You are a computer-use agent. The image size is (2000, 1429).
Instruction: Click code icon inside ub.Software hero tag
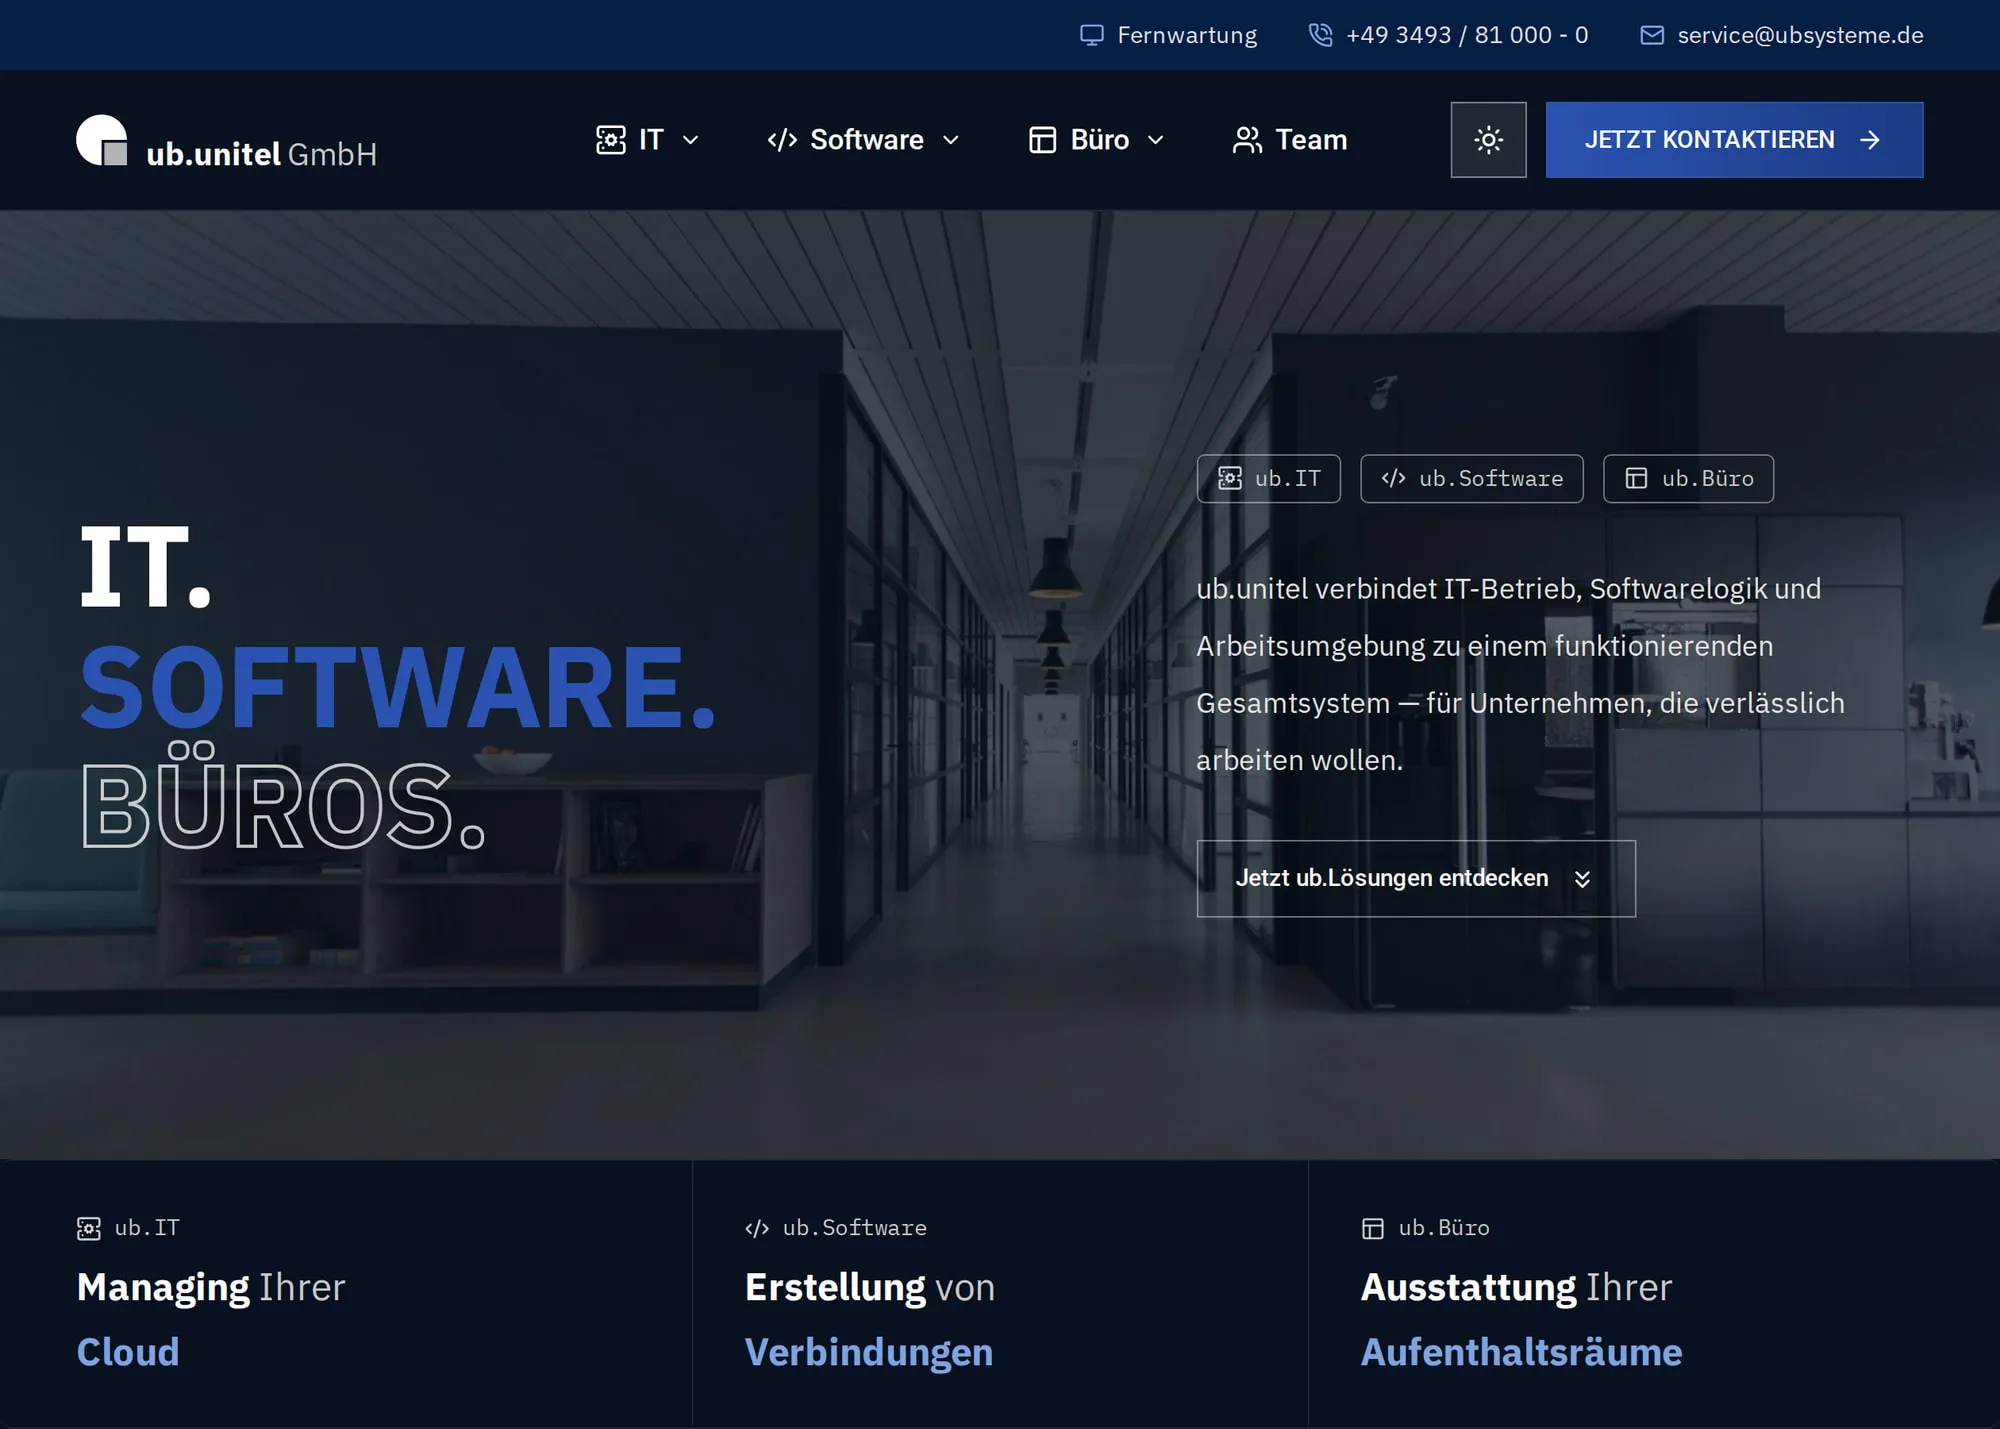pos(1393,478)
